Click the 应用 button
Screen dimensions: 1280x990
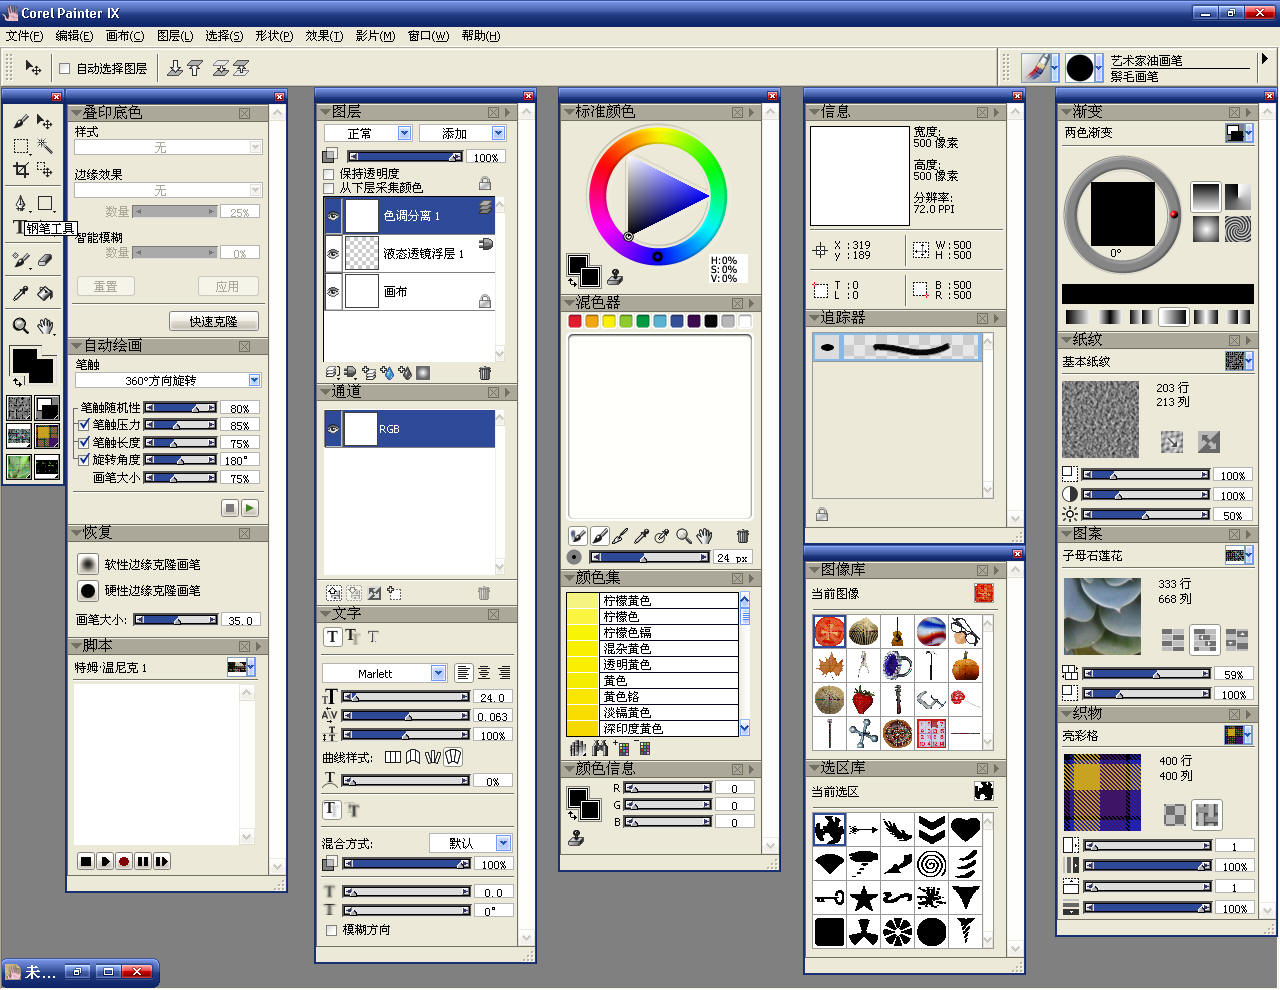point(227,286)
